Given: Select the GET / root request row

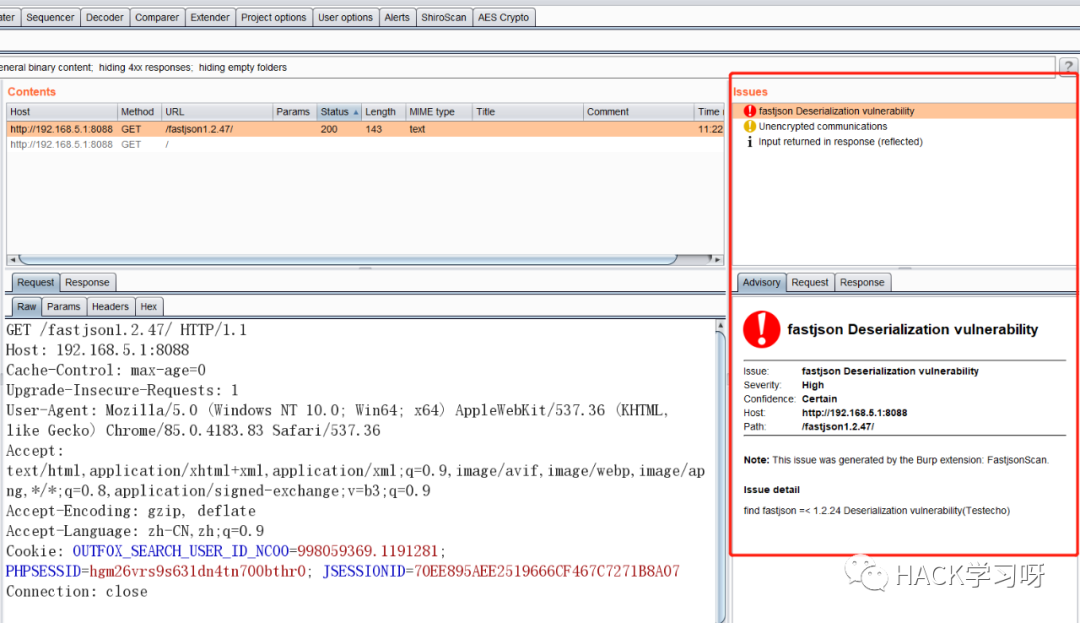Looking at the screenshot, I should click(365, 145).
